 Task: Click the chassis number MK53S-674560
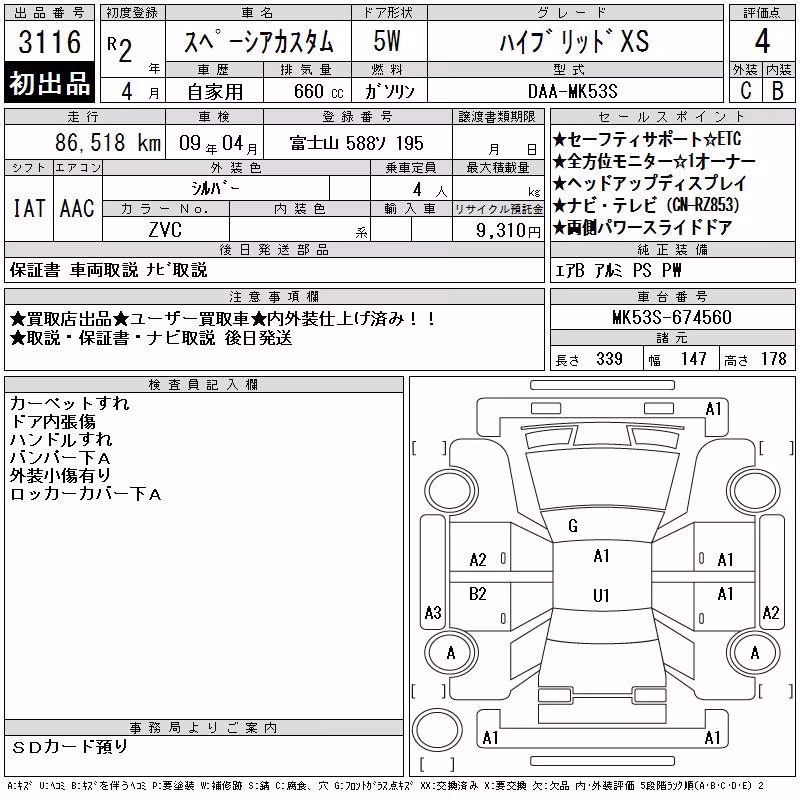point(672,317)
